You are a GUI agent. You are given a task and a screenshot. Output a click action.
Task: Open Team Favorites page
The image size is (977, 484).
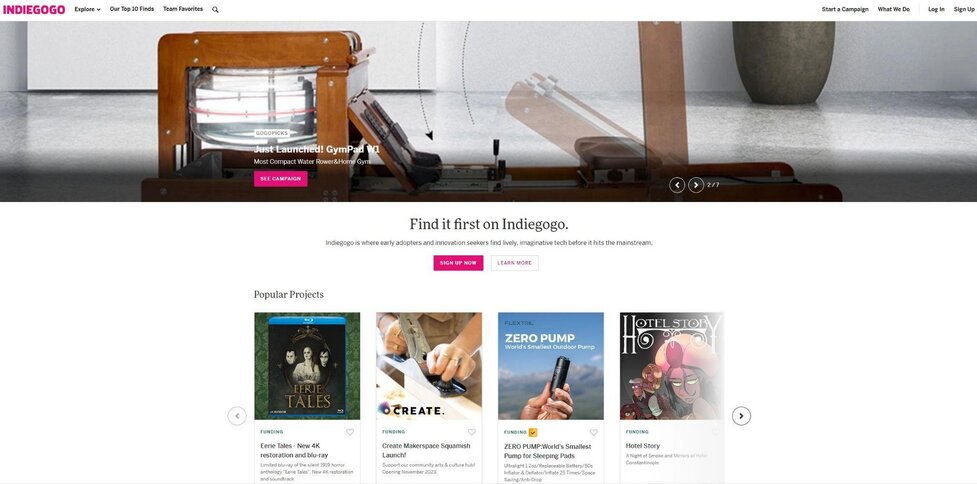pyautogui.click(x=183, y=9)
